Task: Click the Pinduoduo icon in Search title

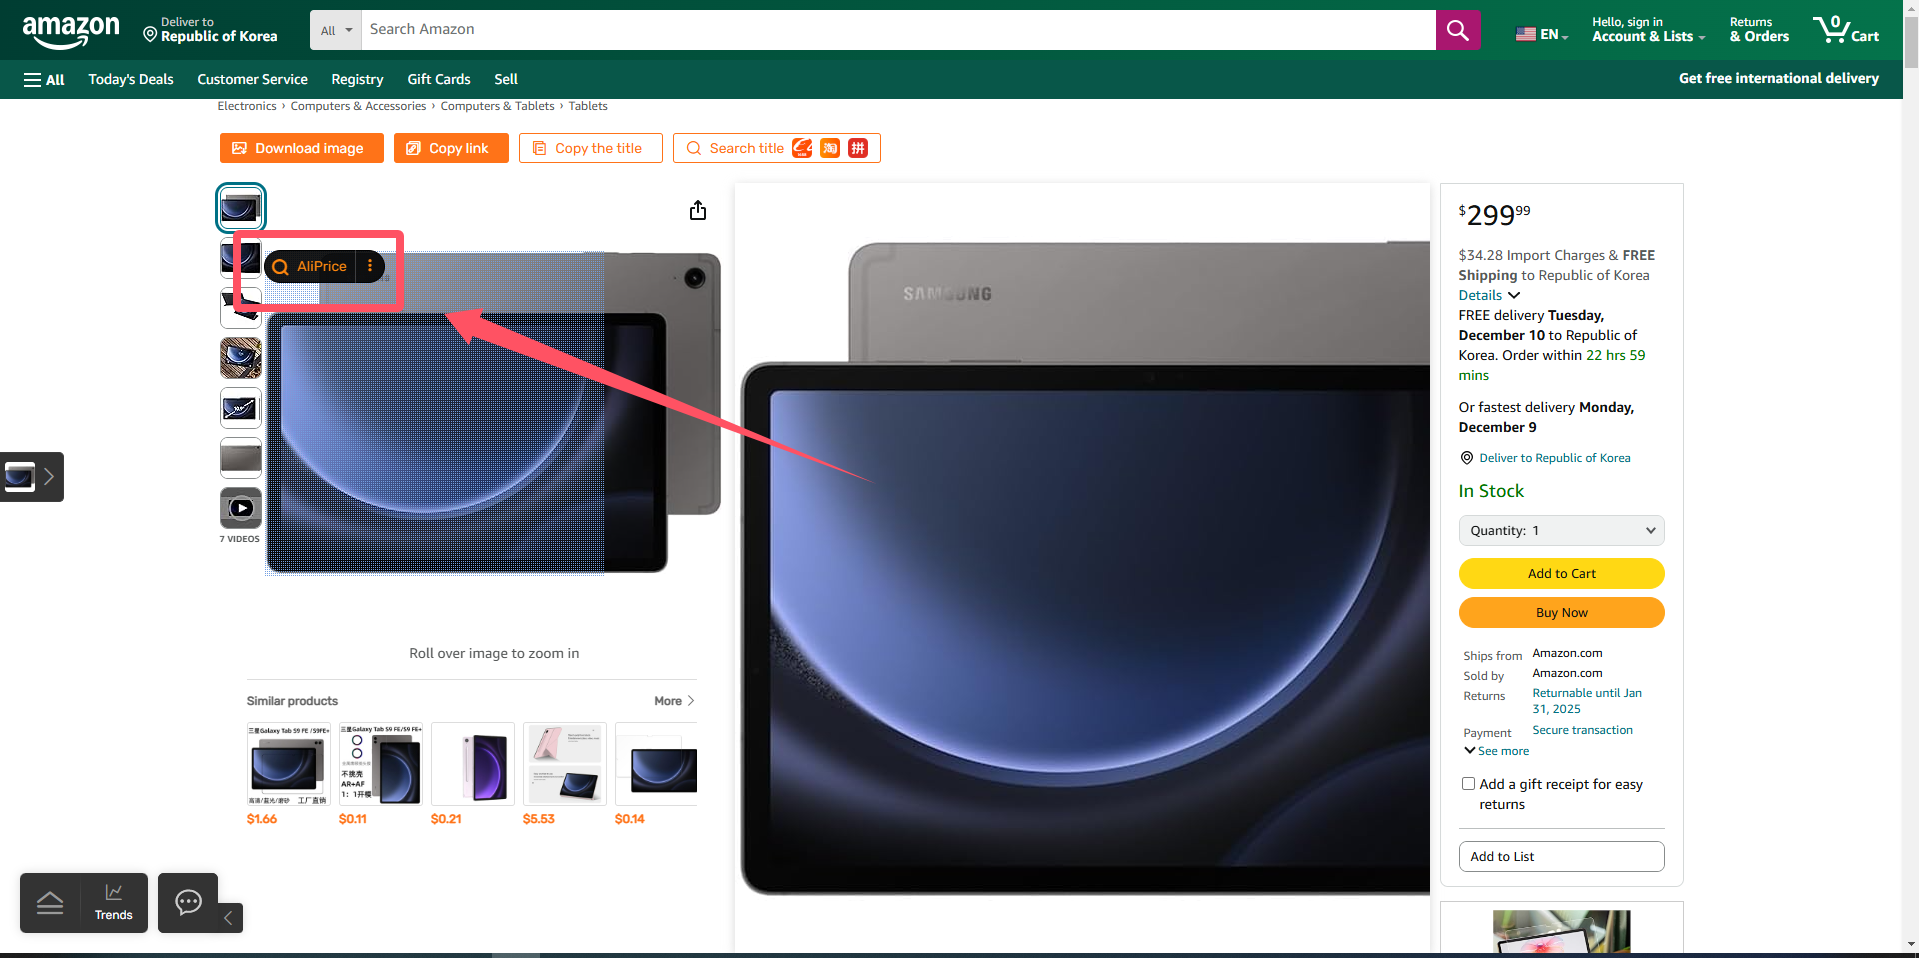Action: 858,148
